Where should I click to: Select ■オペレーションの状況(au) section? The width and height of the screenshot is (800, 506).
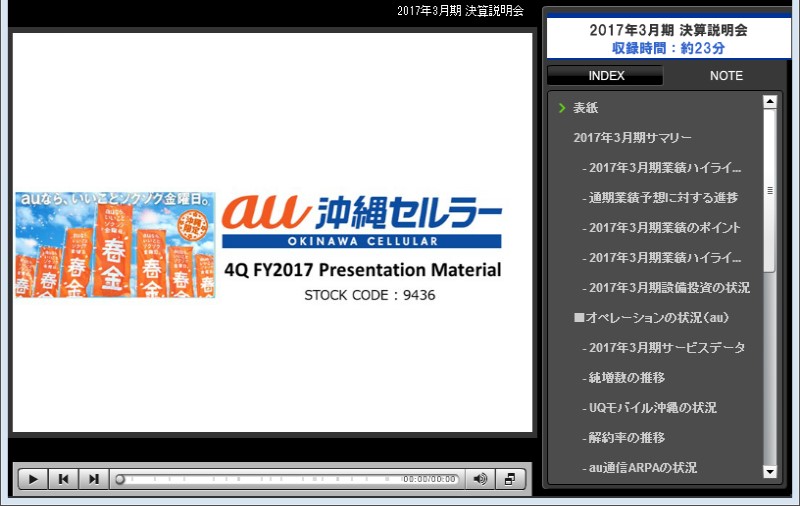pyautogui.click(x=652, y=318)
